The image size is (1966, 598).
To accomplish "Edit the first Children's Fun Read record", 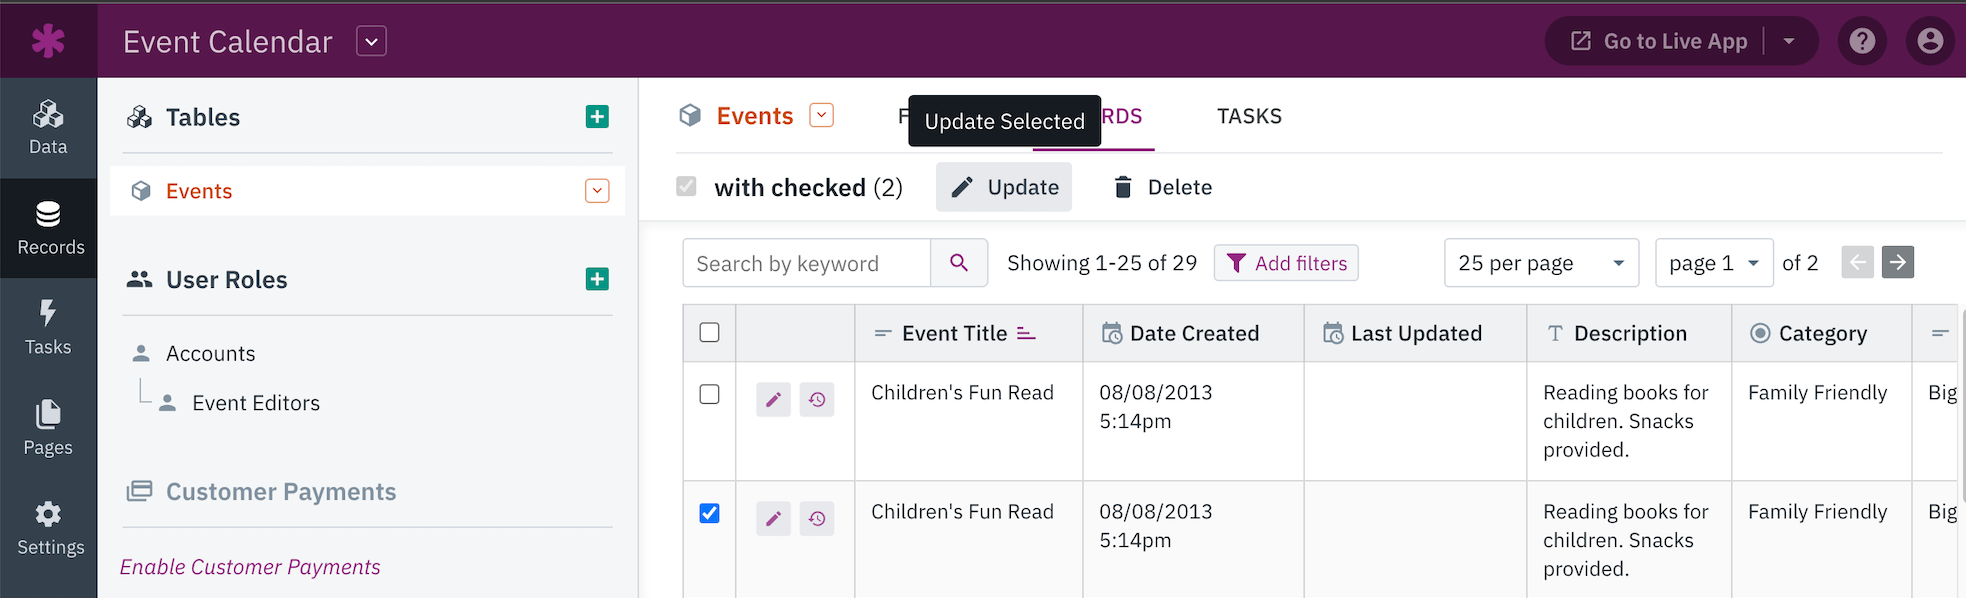I will [x=773, y=399].
